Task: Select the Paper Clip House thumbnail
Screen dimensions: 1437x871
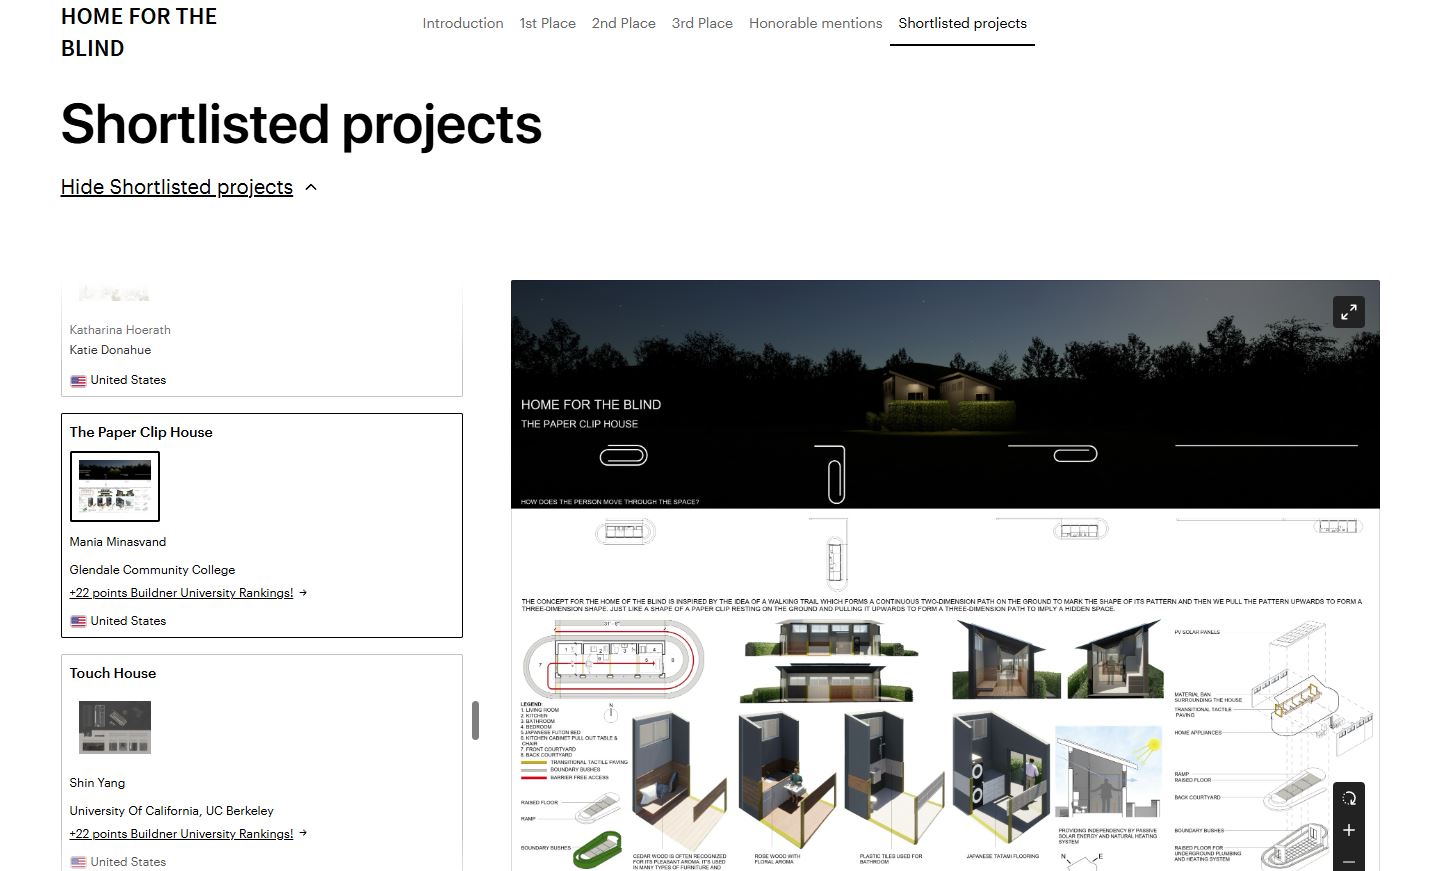Action: (115, 487)
